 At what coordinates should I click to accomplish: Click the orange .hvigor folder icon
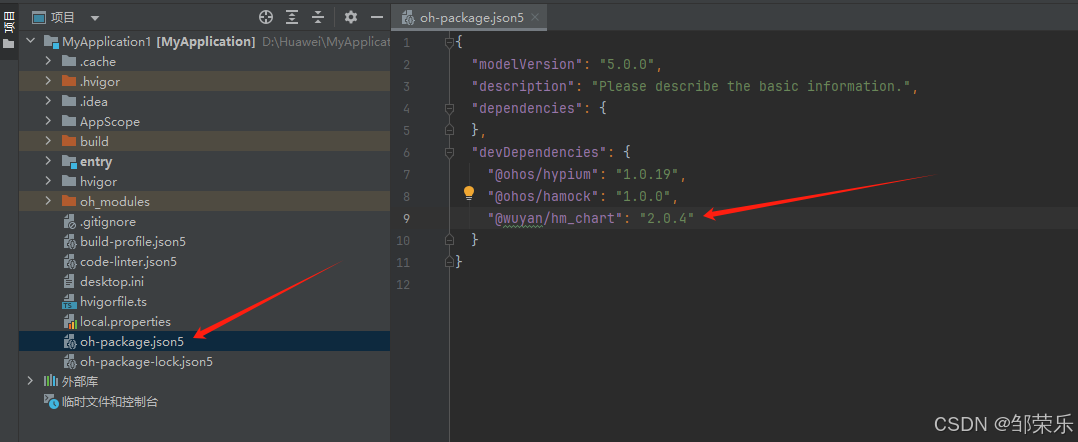click(69, 81)
